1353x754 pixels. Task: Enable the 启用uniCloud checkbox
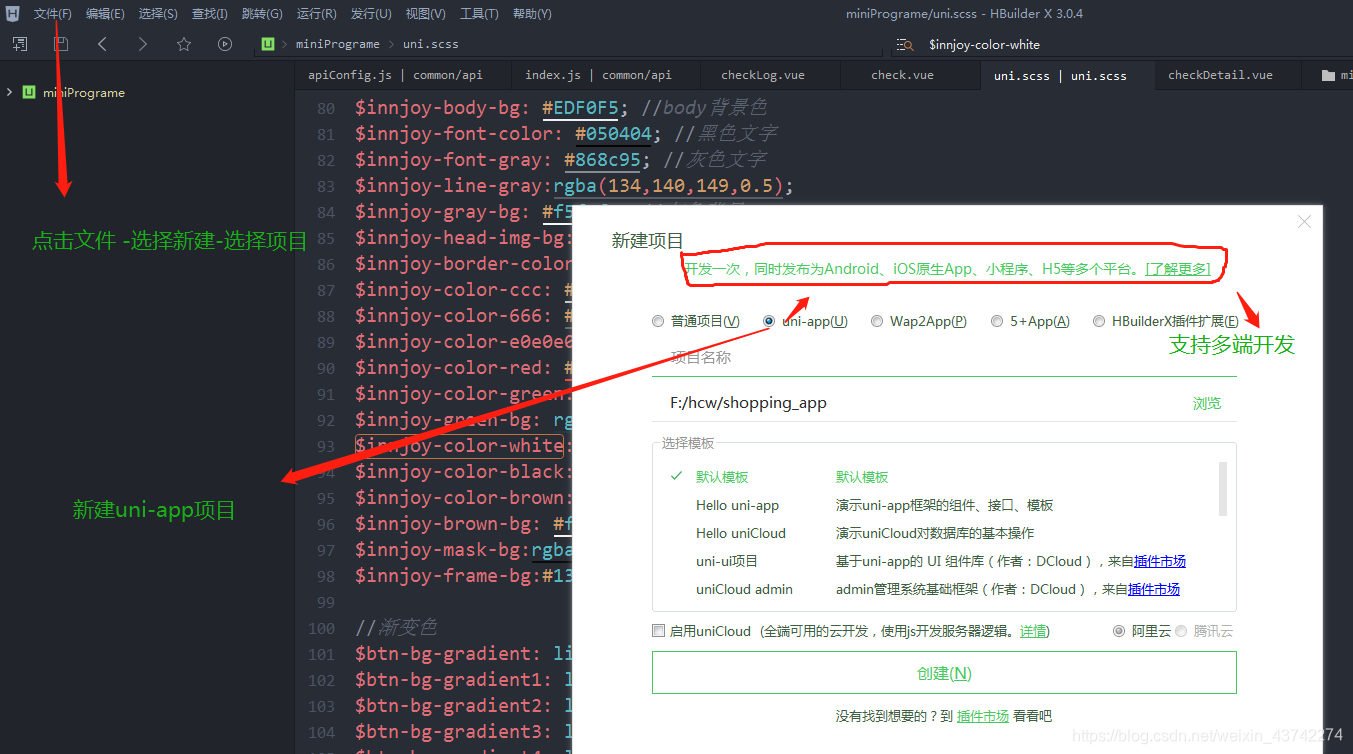coord(658,631)
